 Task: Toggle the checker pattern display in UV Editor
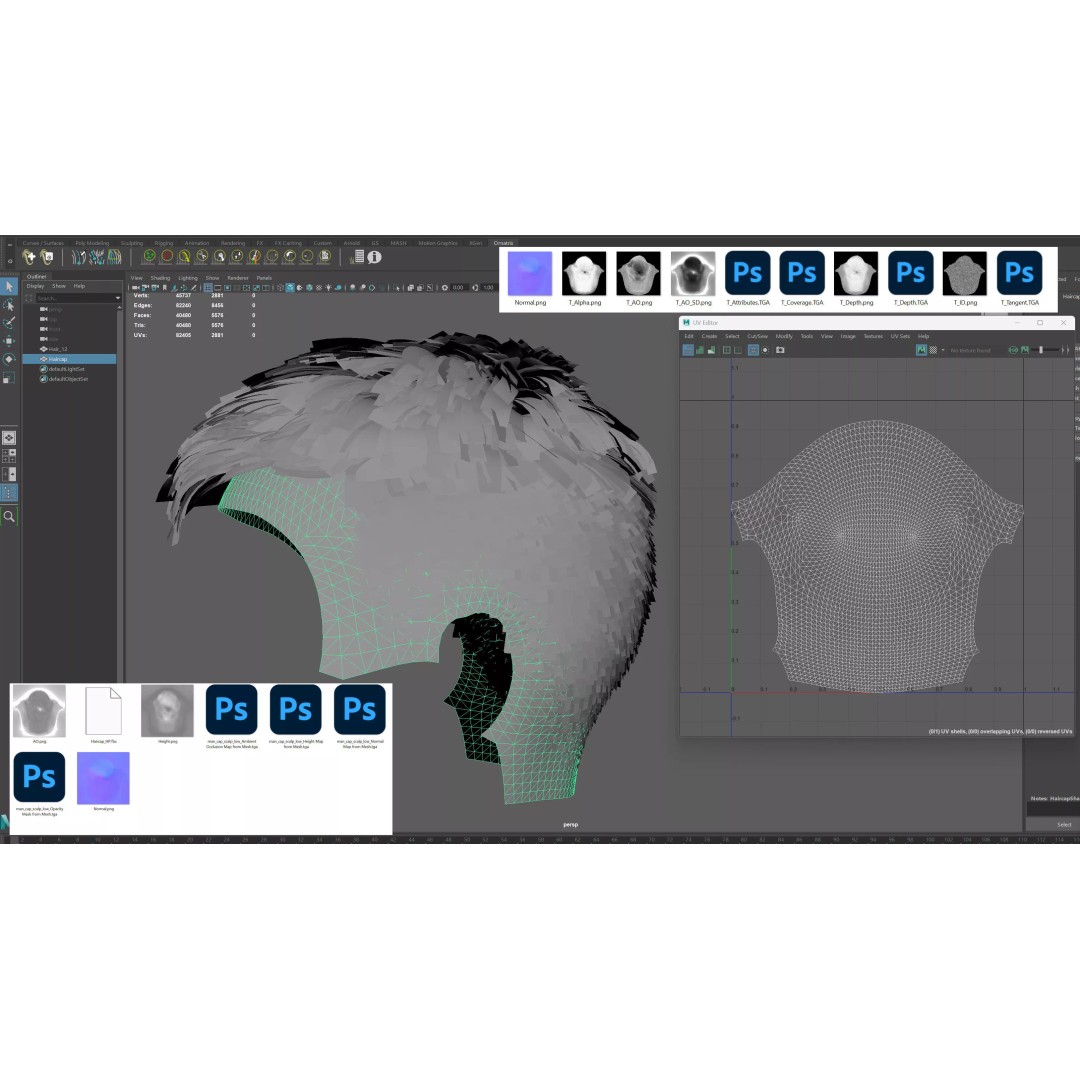point(935,350)
